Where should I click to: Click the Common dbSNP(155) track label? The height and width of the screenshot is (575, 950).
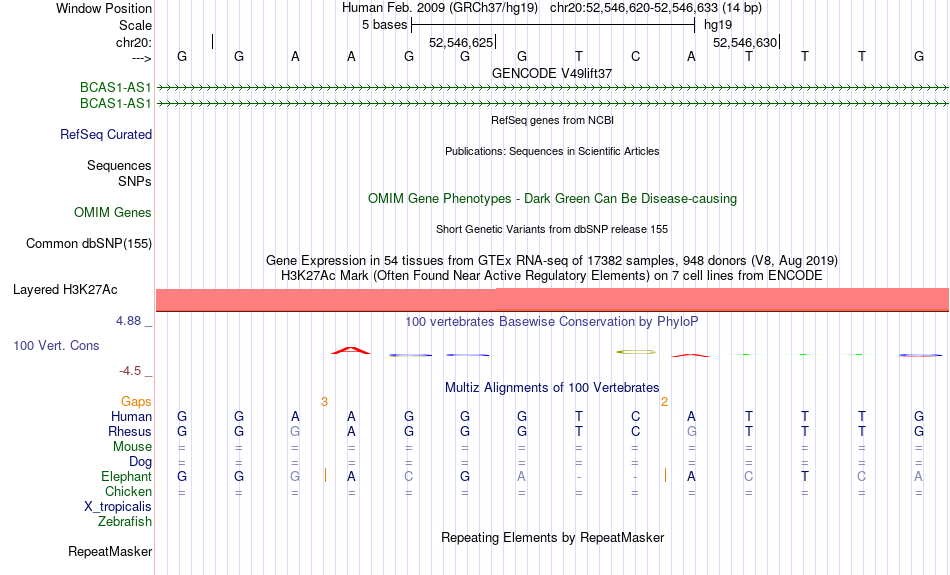pos(88,244)
